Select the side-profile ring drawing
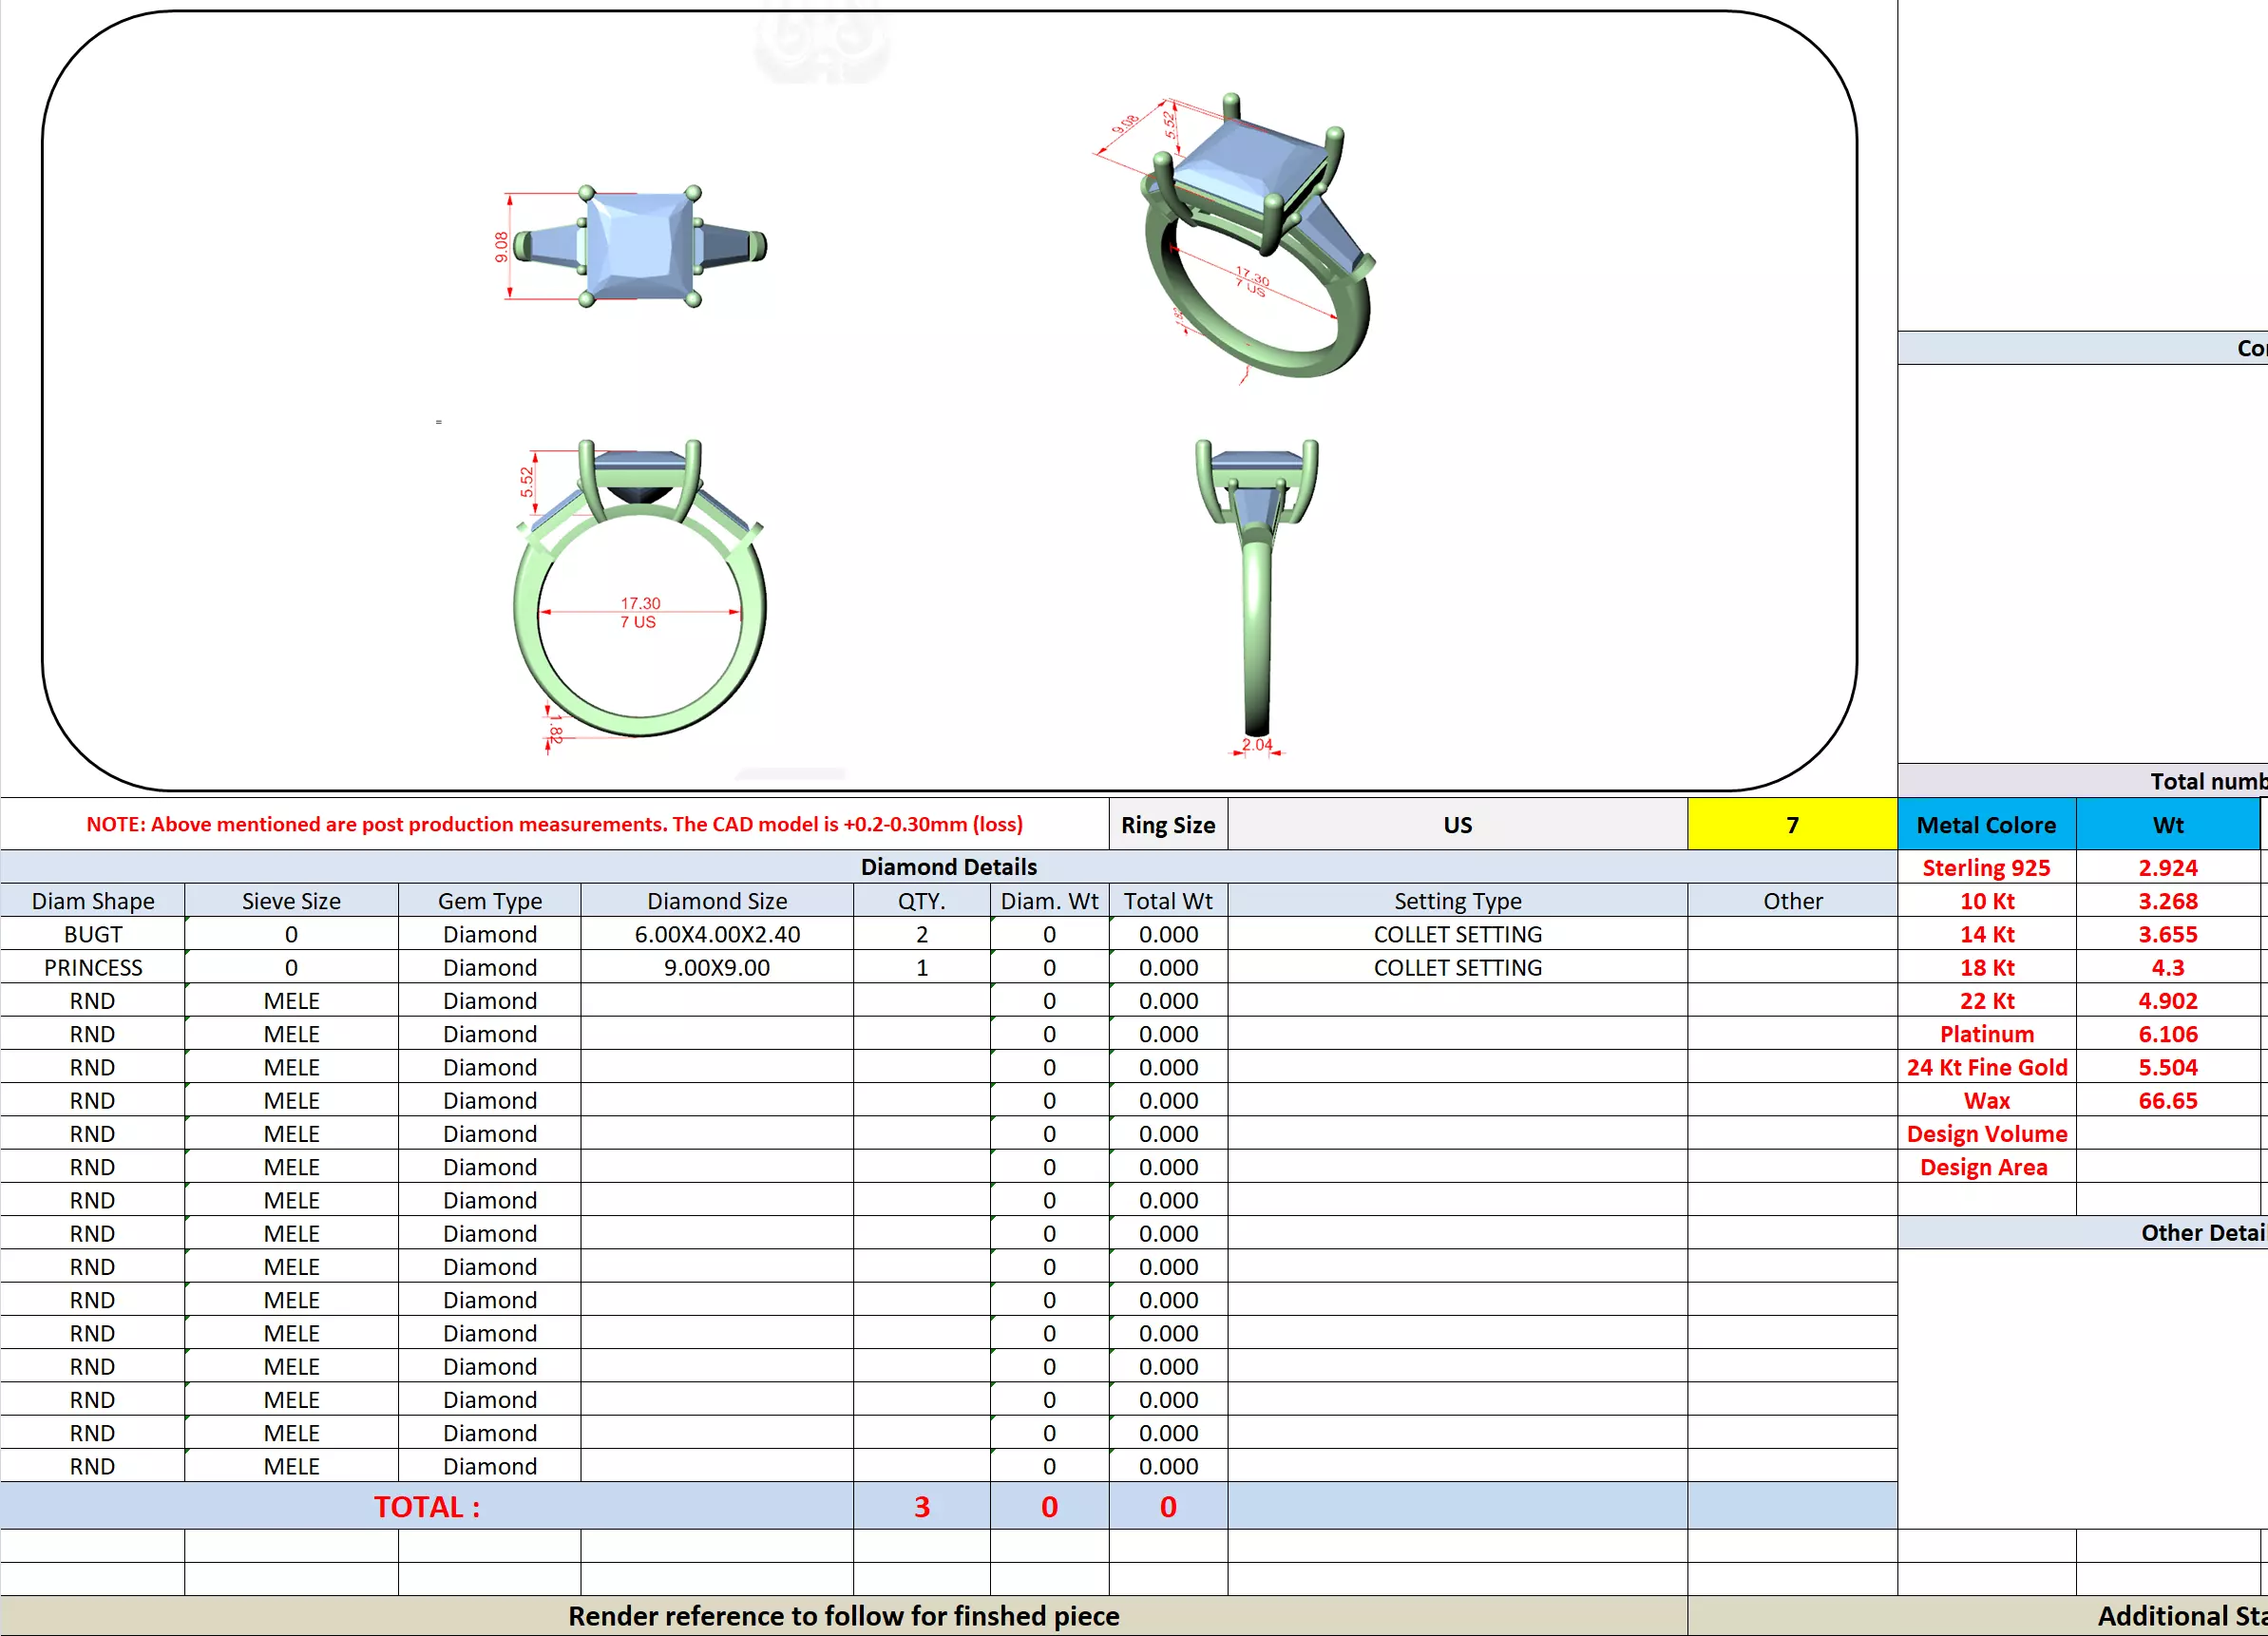2268x1636 pixels. (1257, 590)
